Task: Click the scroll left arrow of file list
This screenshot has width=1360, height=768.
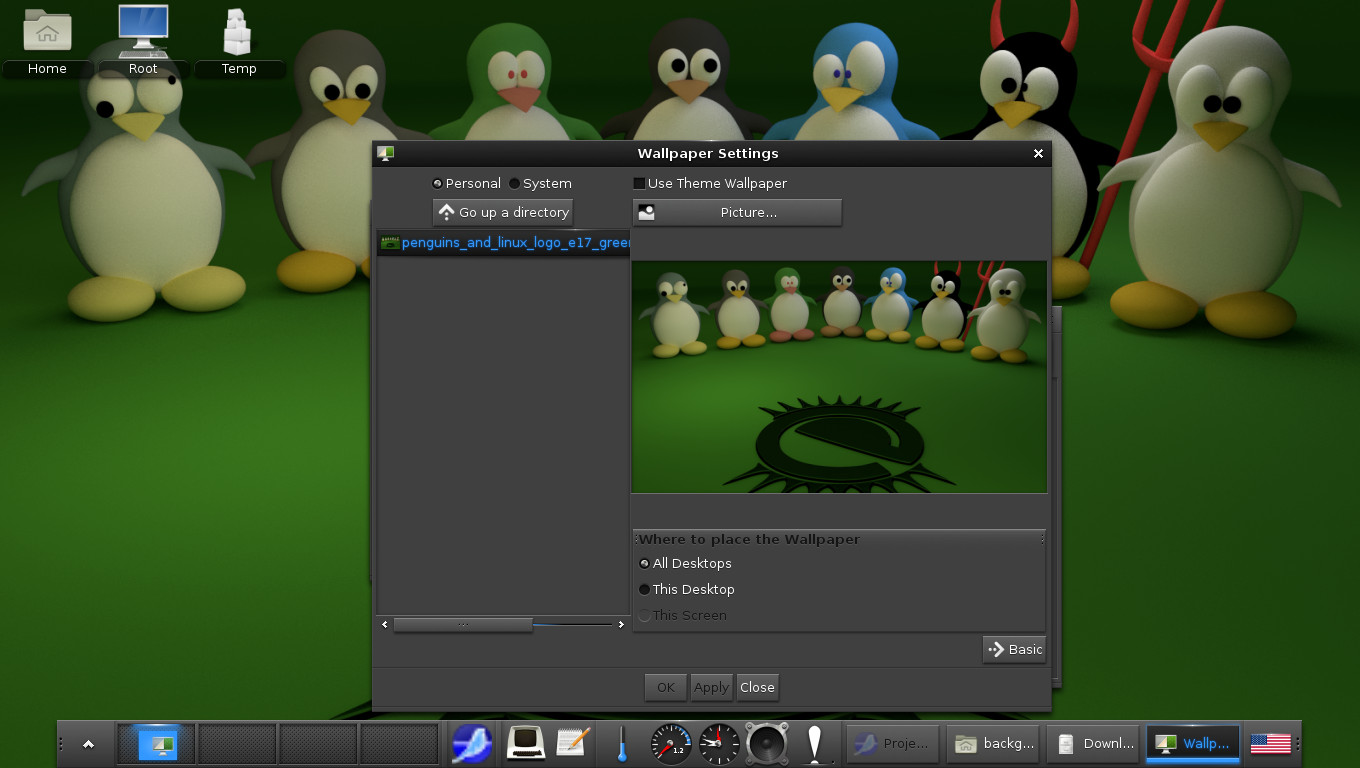Action: click(x=385, y=624)
